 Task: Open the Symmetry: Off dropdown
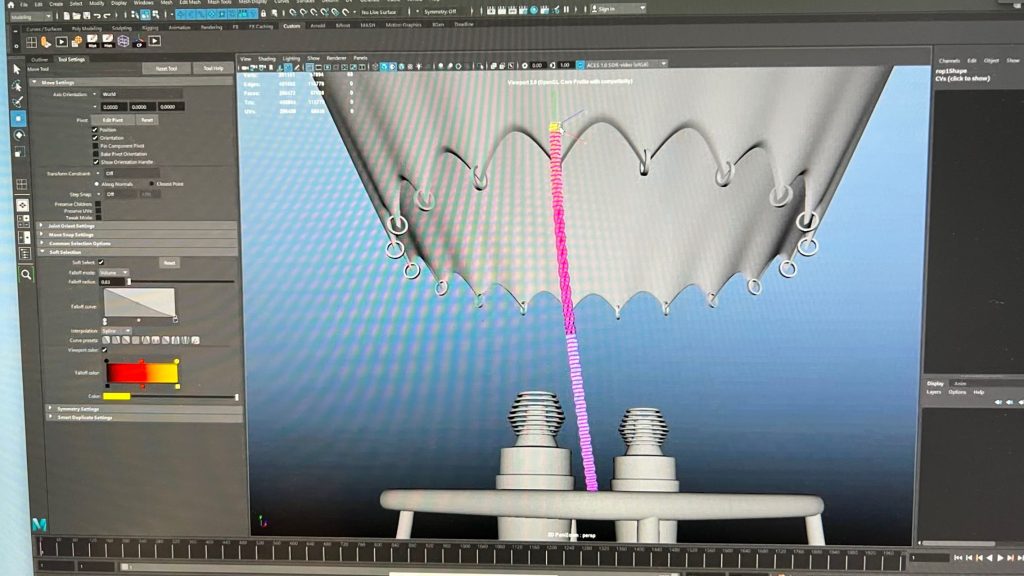point(443,12)
